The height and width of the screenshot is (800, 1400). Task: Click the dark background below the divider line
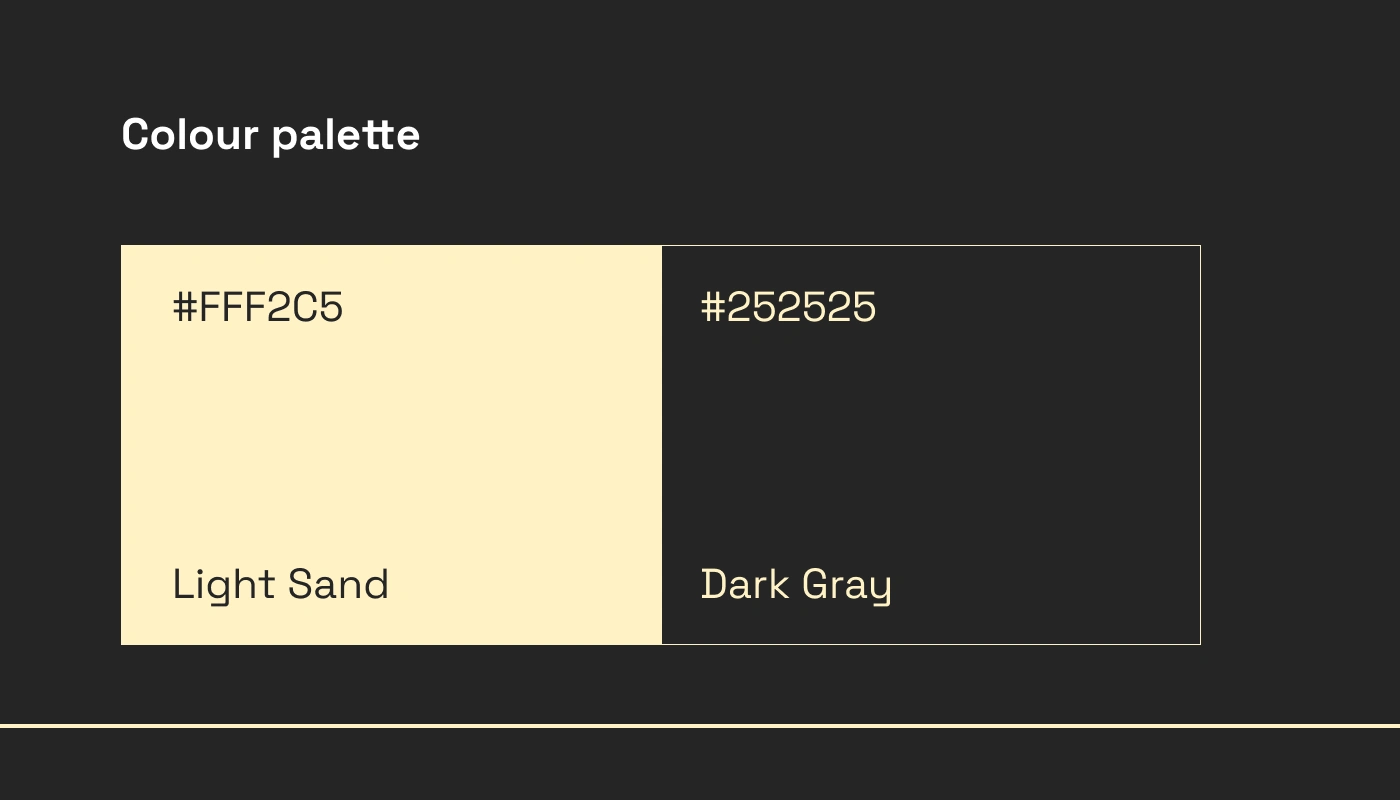pyautogui.click(x=700, y=764)
